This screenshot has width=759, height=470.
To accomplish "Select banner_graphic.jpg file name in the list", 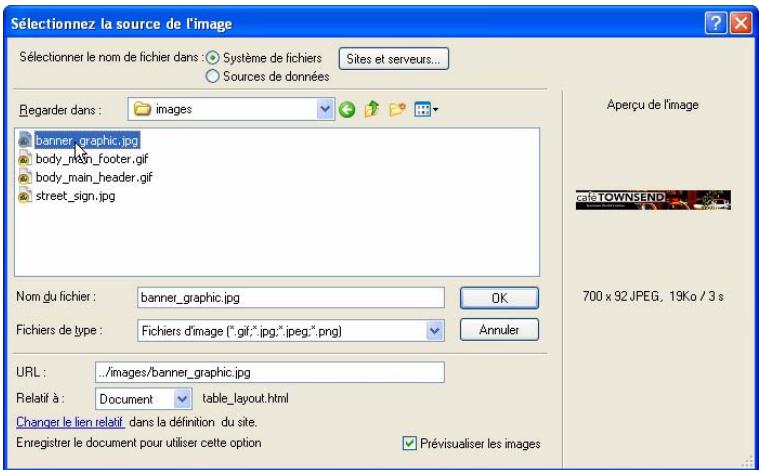I will pyautogui.click(x=87, y=140).
